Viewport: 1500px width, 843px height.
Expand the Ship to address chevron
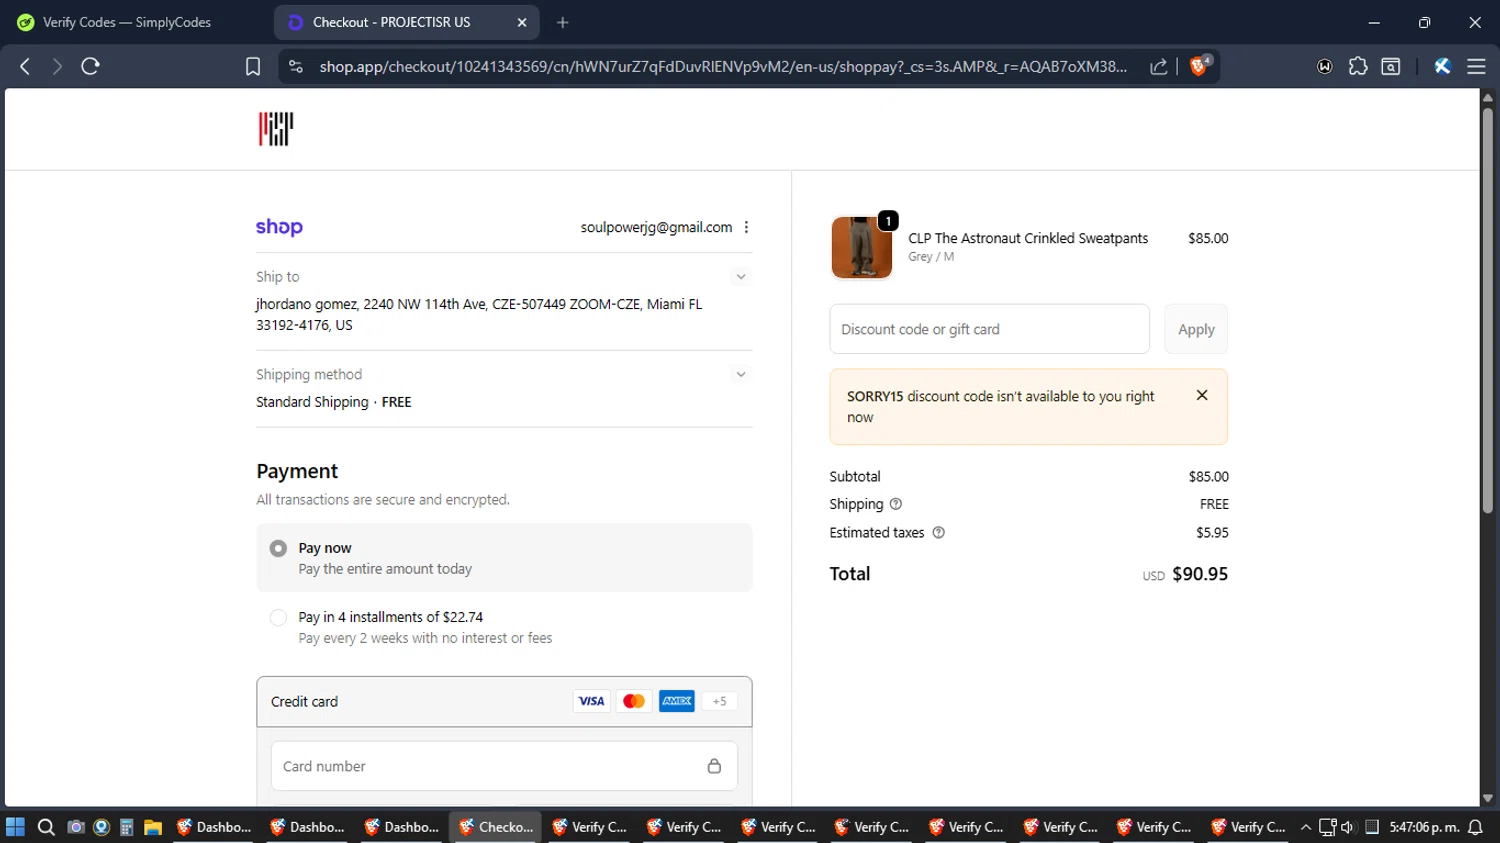pos(741,276)
